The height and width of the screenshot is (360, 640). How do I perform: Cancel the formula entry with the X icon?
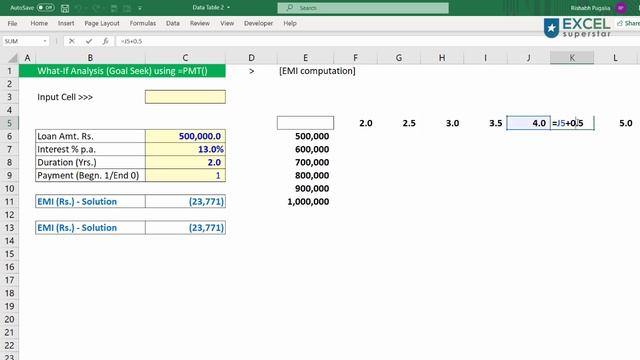click(71, 41)
